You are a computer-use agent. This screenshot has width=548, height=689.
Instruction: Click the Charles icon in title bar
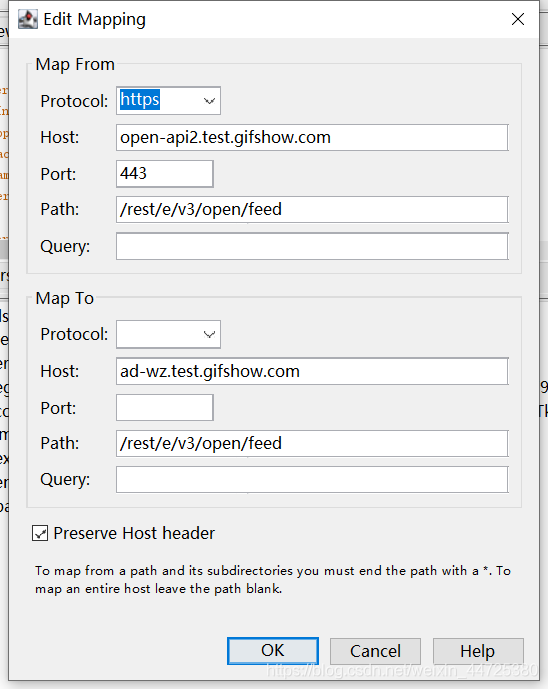click(x=28, y=19)
